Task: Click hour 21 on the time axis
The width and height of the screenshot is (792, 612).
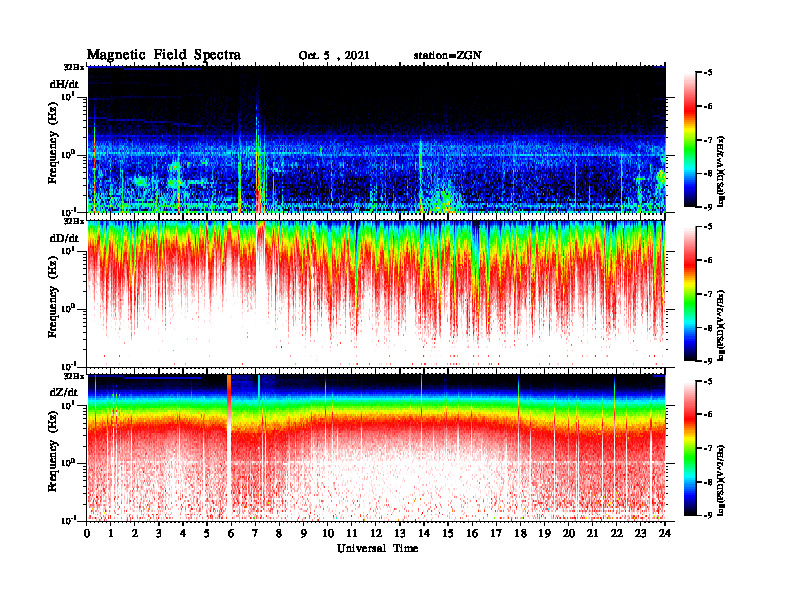Action: pyautogui.click(x=592, y=534)
